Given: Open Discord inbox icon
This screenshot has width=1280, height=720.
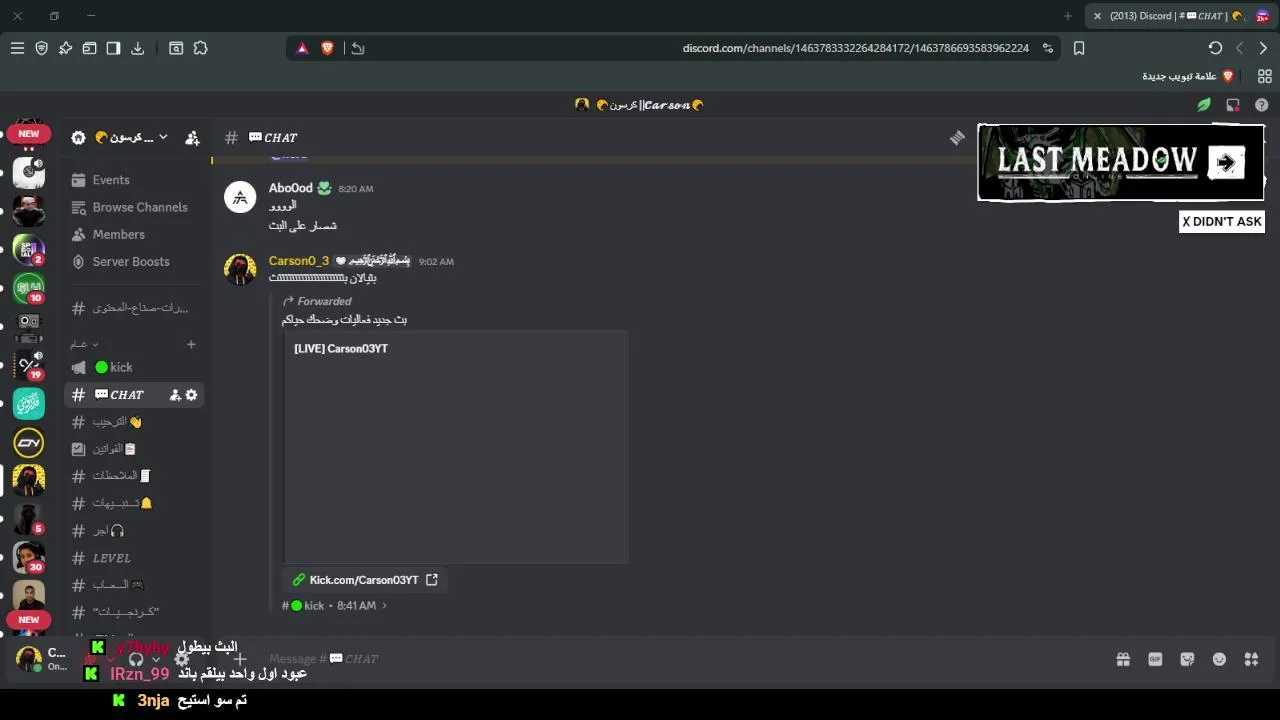Looking at the screenshot, I should click(1233, 105).
